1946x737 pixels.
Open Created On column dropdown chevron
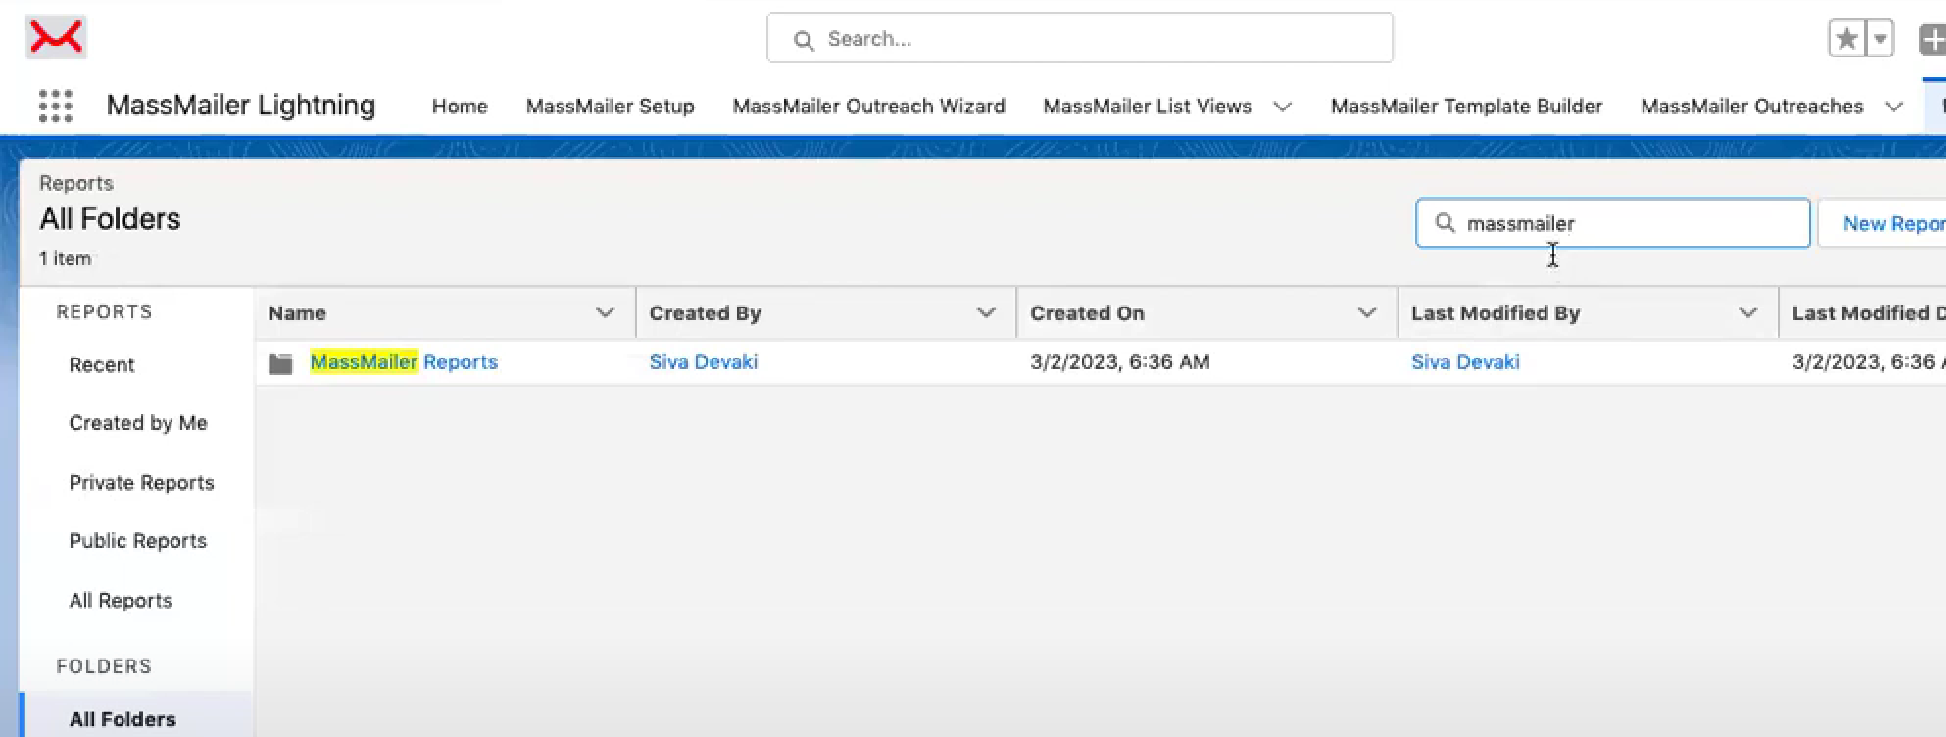[x=1367, y=313]
